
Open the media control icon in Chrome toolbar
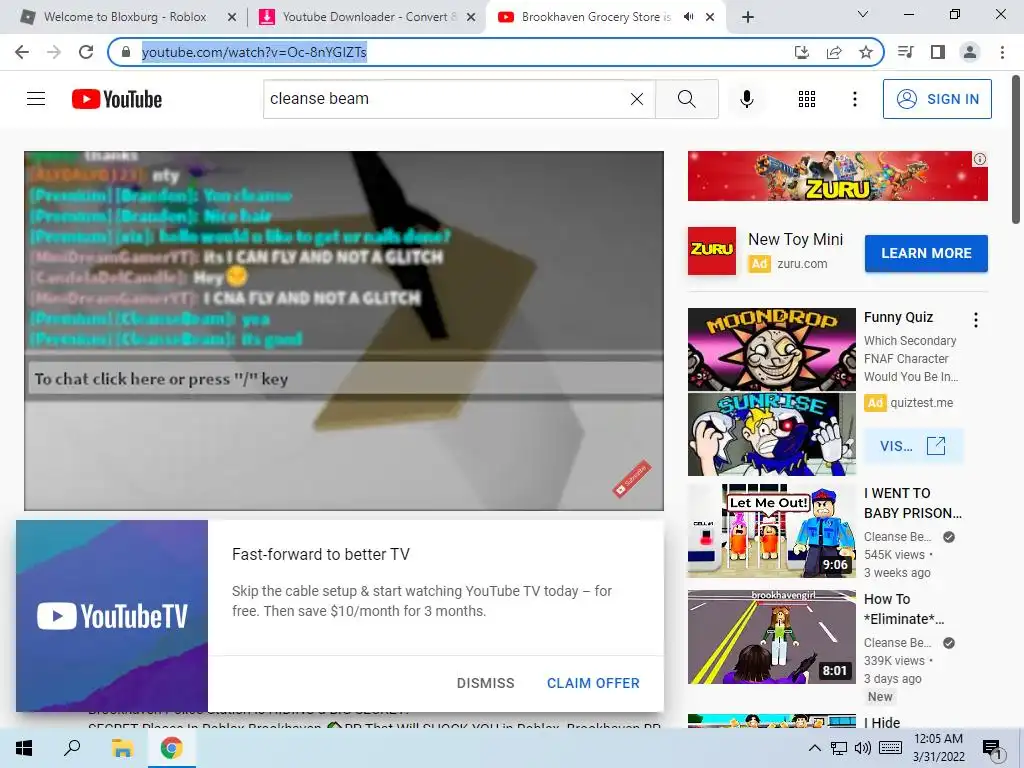tap(905, 52)
